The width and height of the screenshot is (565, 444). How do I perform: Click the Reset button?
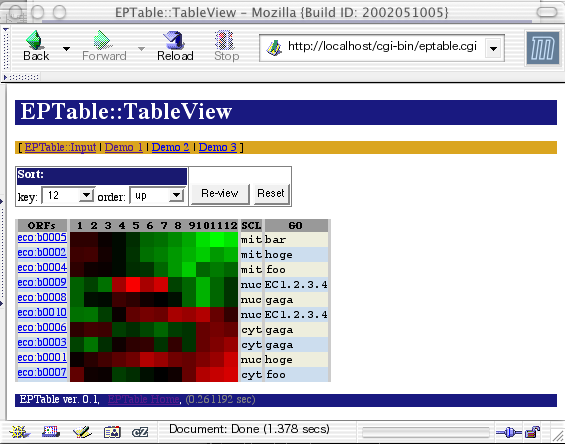point(271,194)
